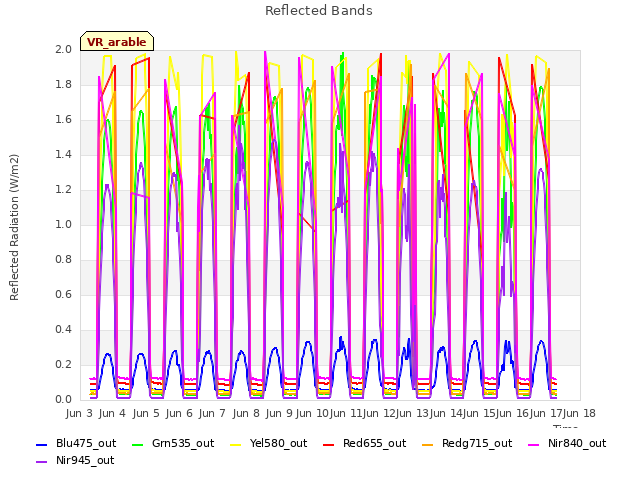Viewport: 640px width, 480px height.
Task: Click the Jun 18 x-axis tick label
Action: pyautogui.click(x=579, y=413)
